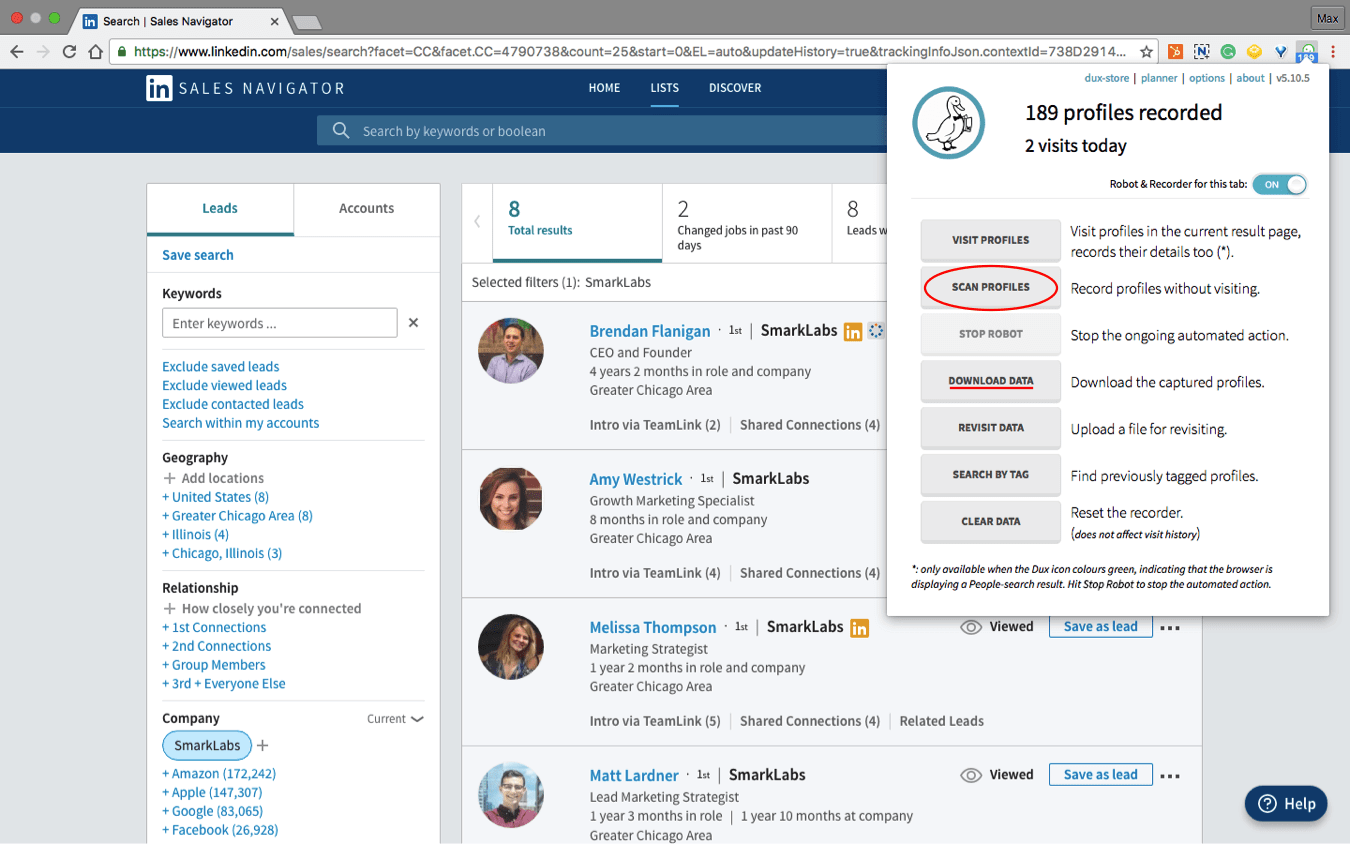
Task: Click the HubSpot extension icon
Action: (1176, 51)
